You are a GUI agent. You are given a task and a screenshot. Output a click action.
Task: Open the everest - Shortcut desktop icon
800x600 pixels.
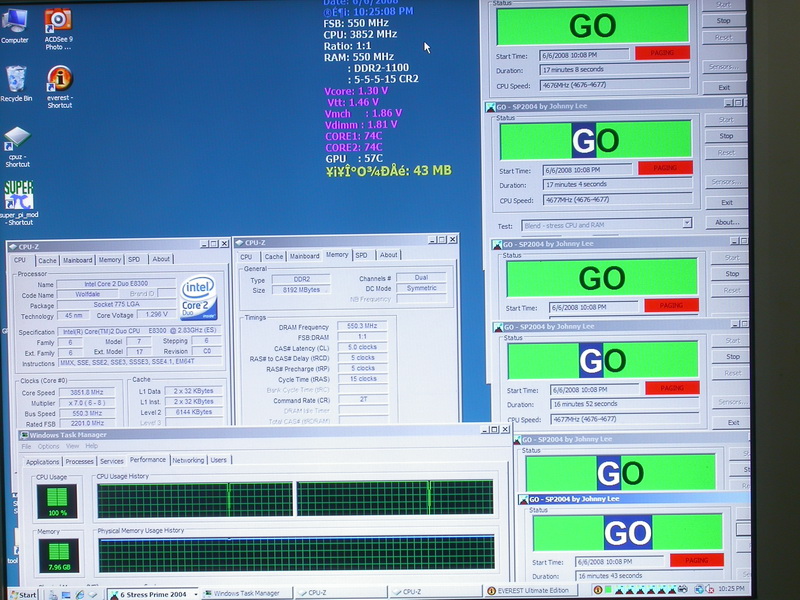pos(60,87)
